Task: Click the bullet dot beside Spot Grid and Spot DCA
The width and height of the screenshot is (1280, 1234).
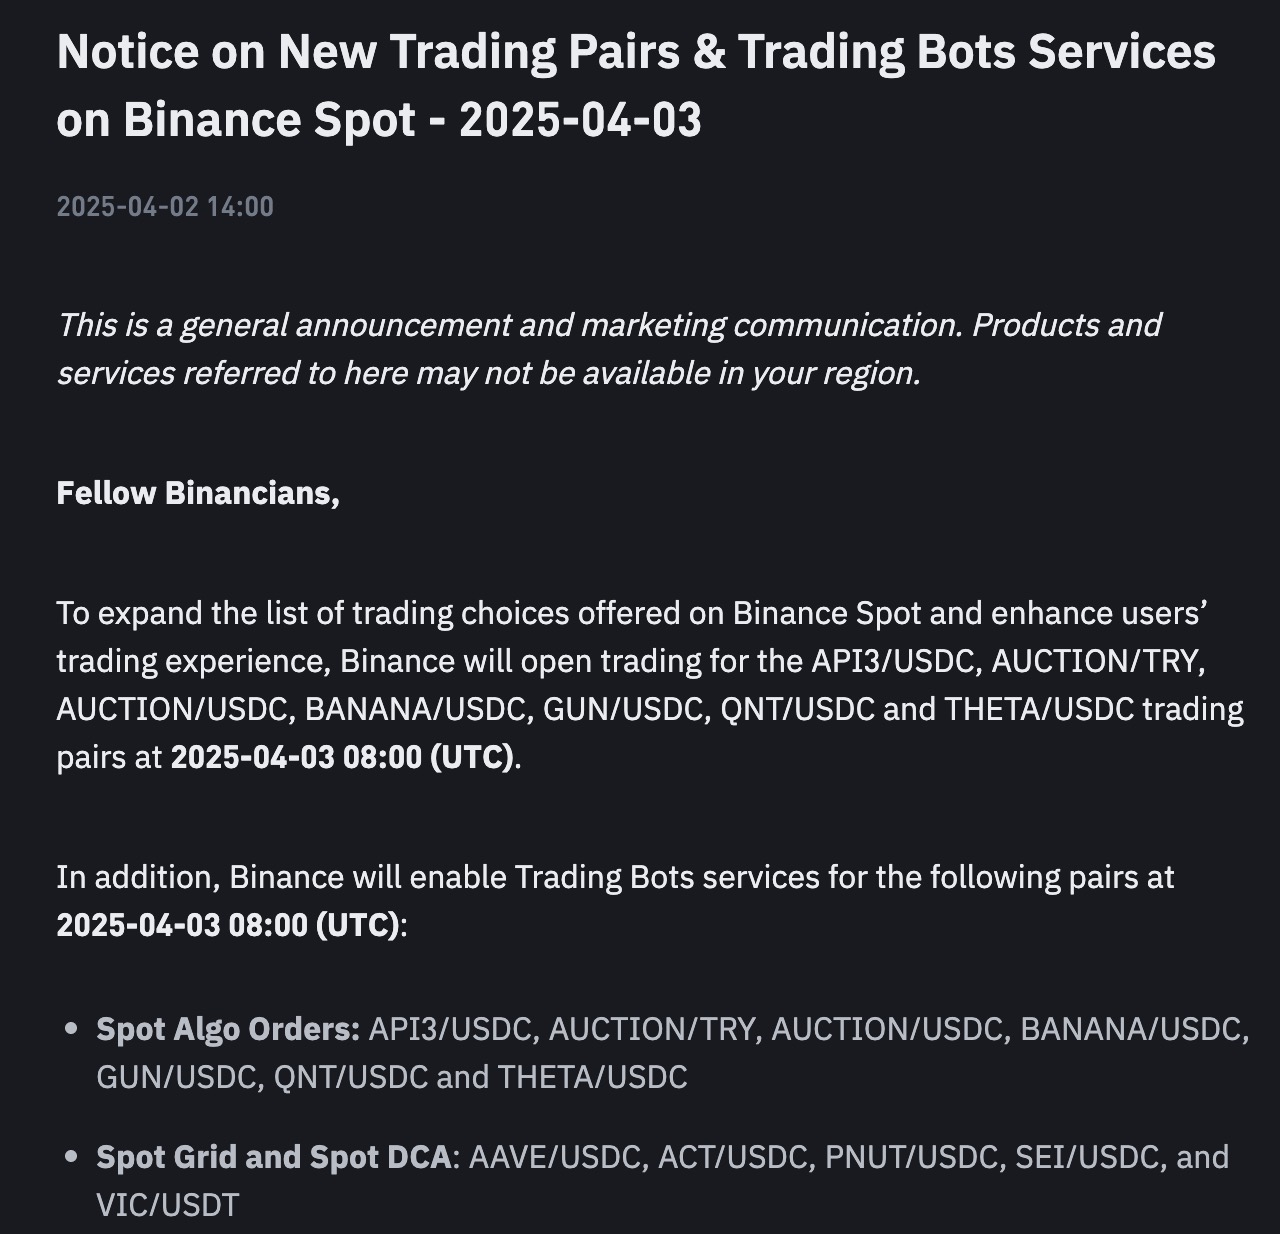Action: [x=70, y=1156]
